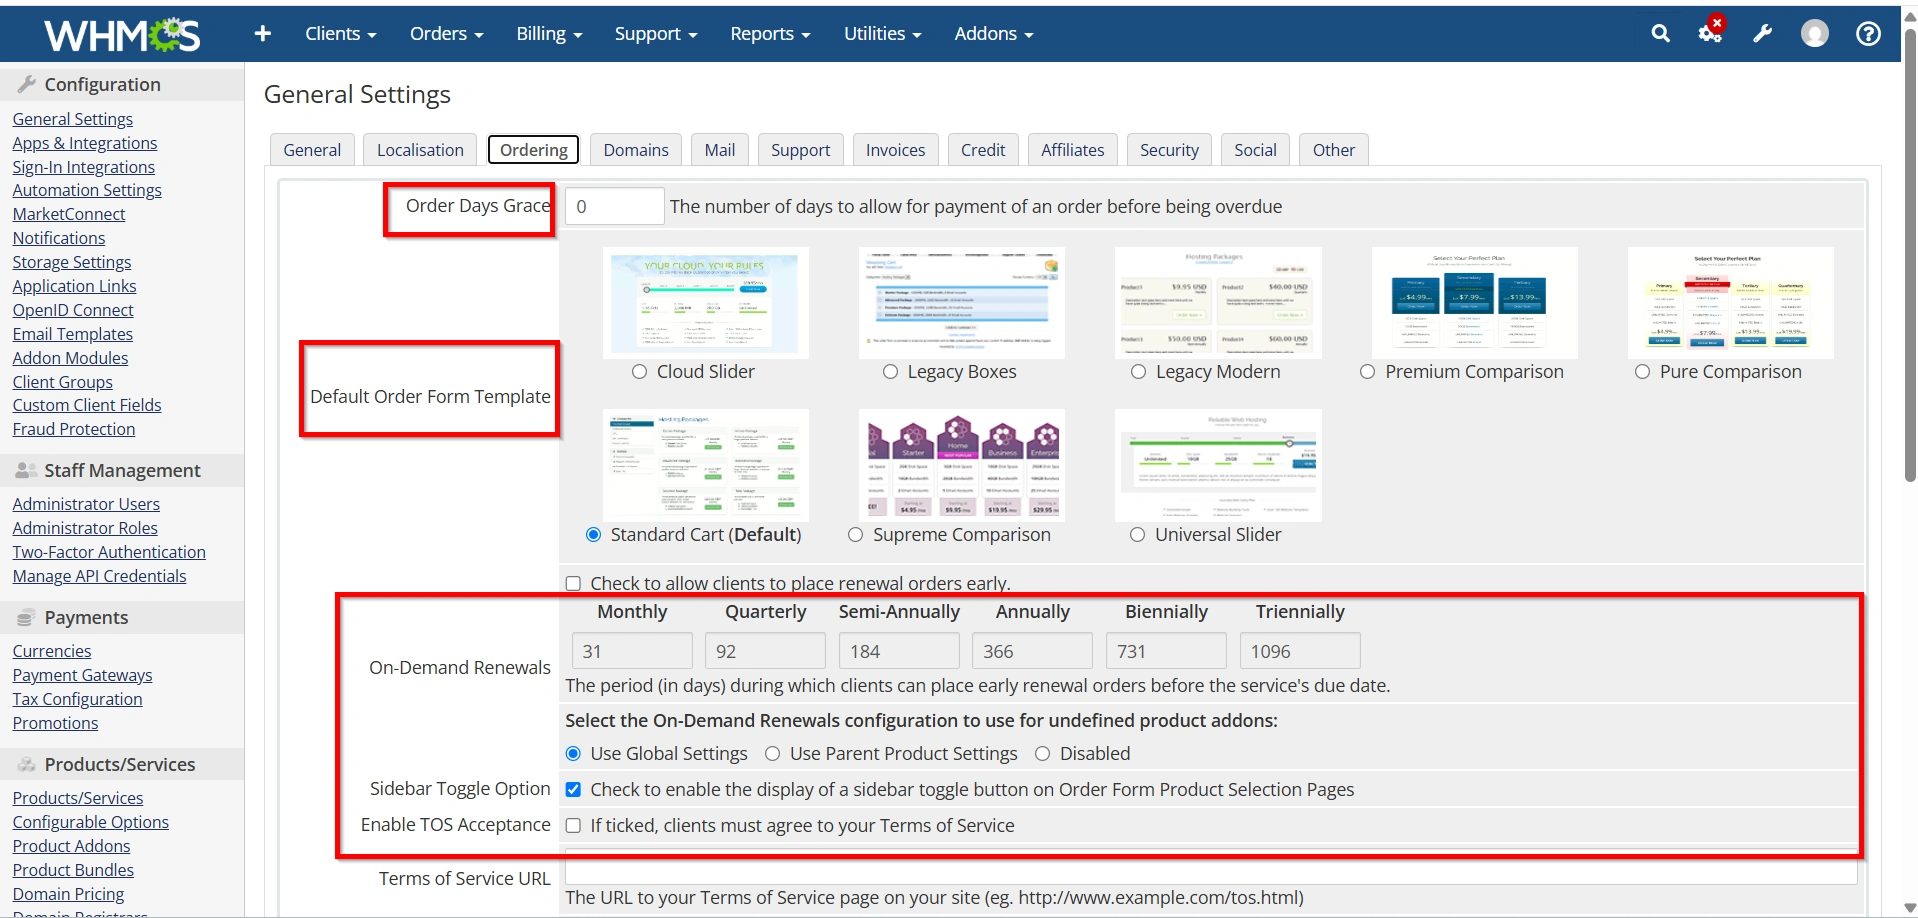Go to Email Templates link
The width and height of the screenshot is (1918, 918).
[73, 334]
